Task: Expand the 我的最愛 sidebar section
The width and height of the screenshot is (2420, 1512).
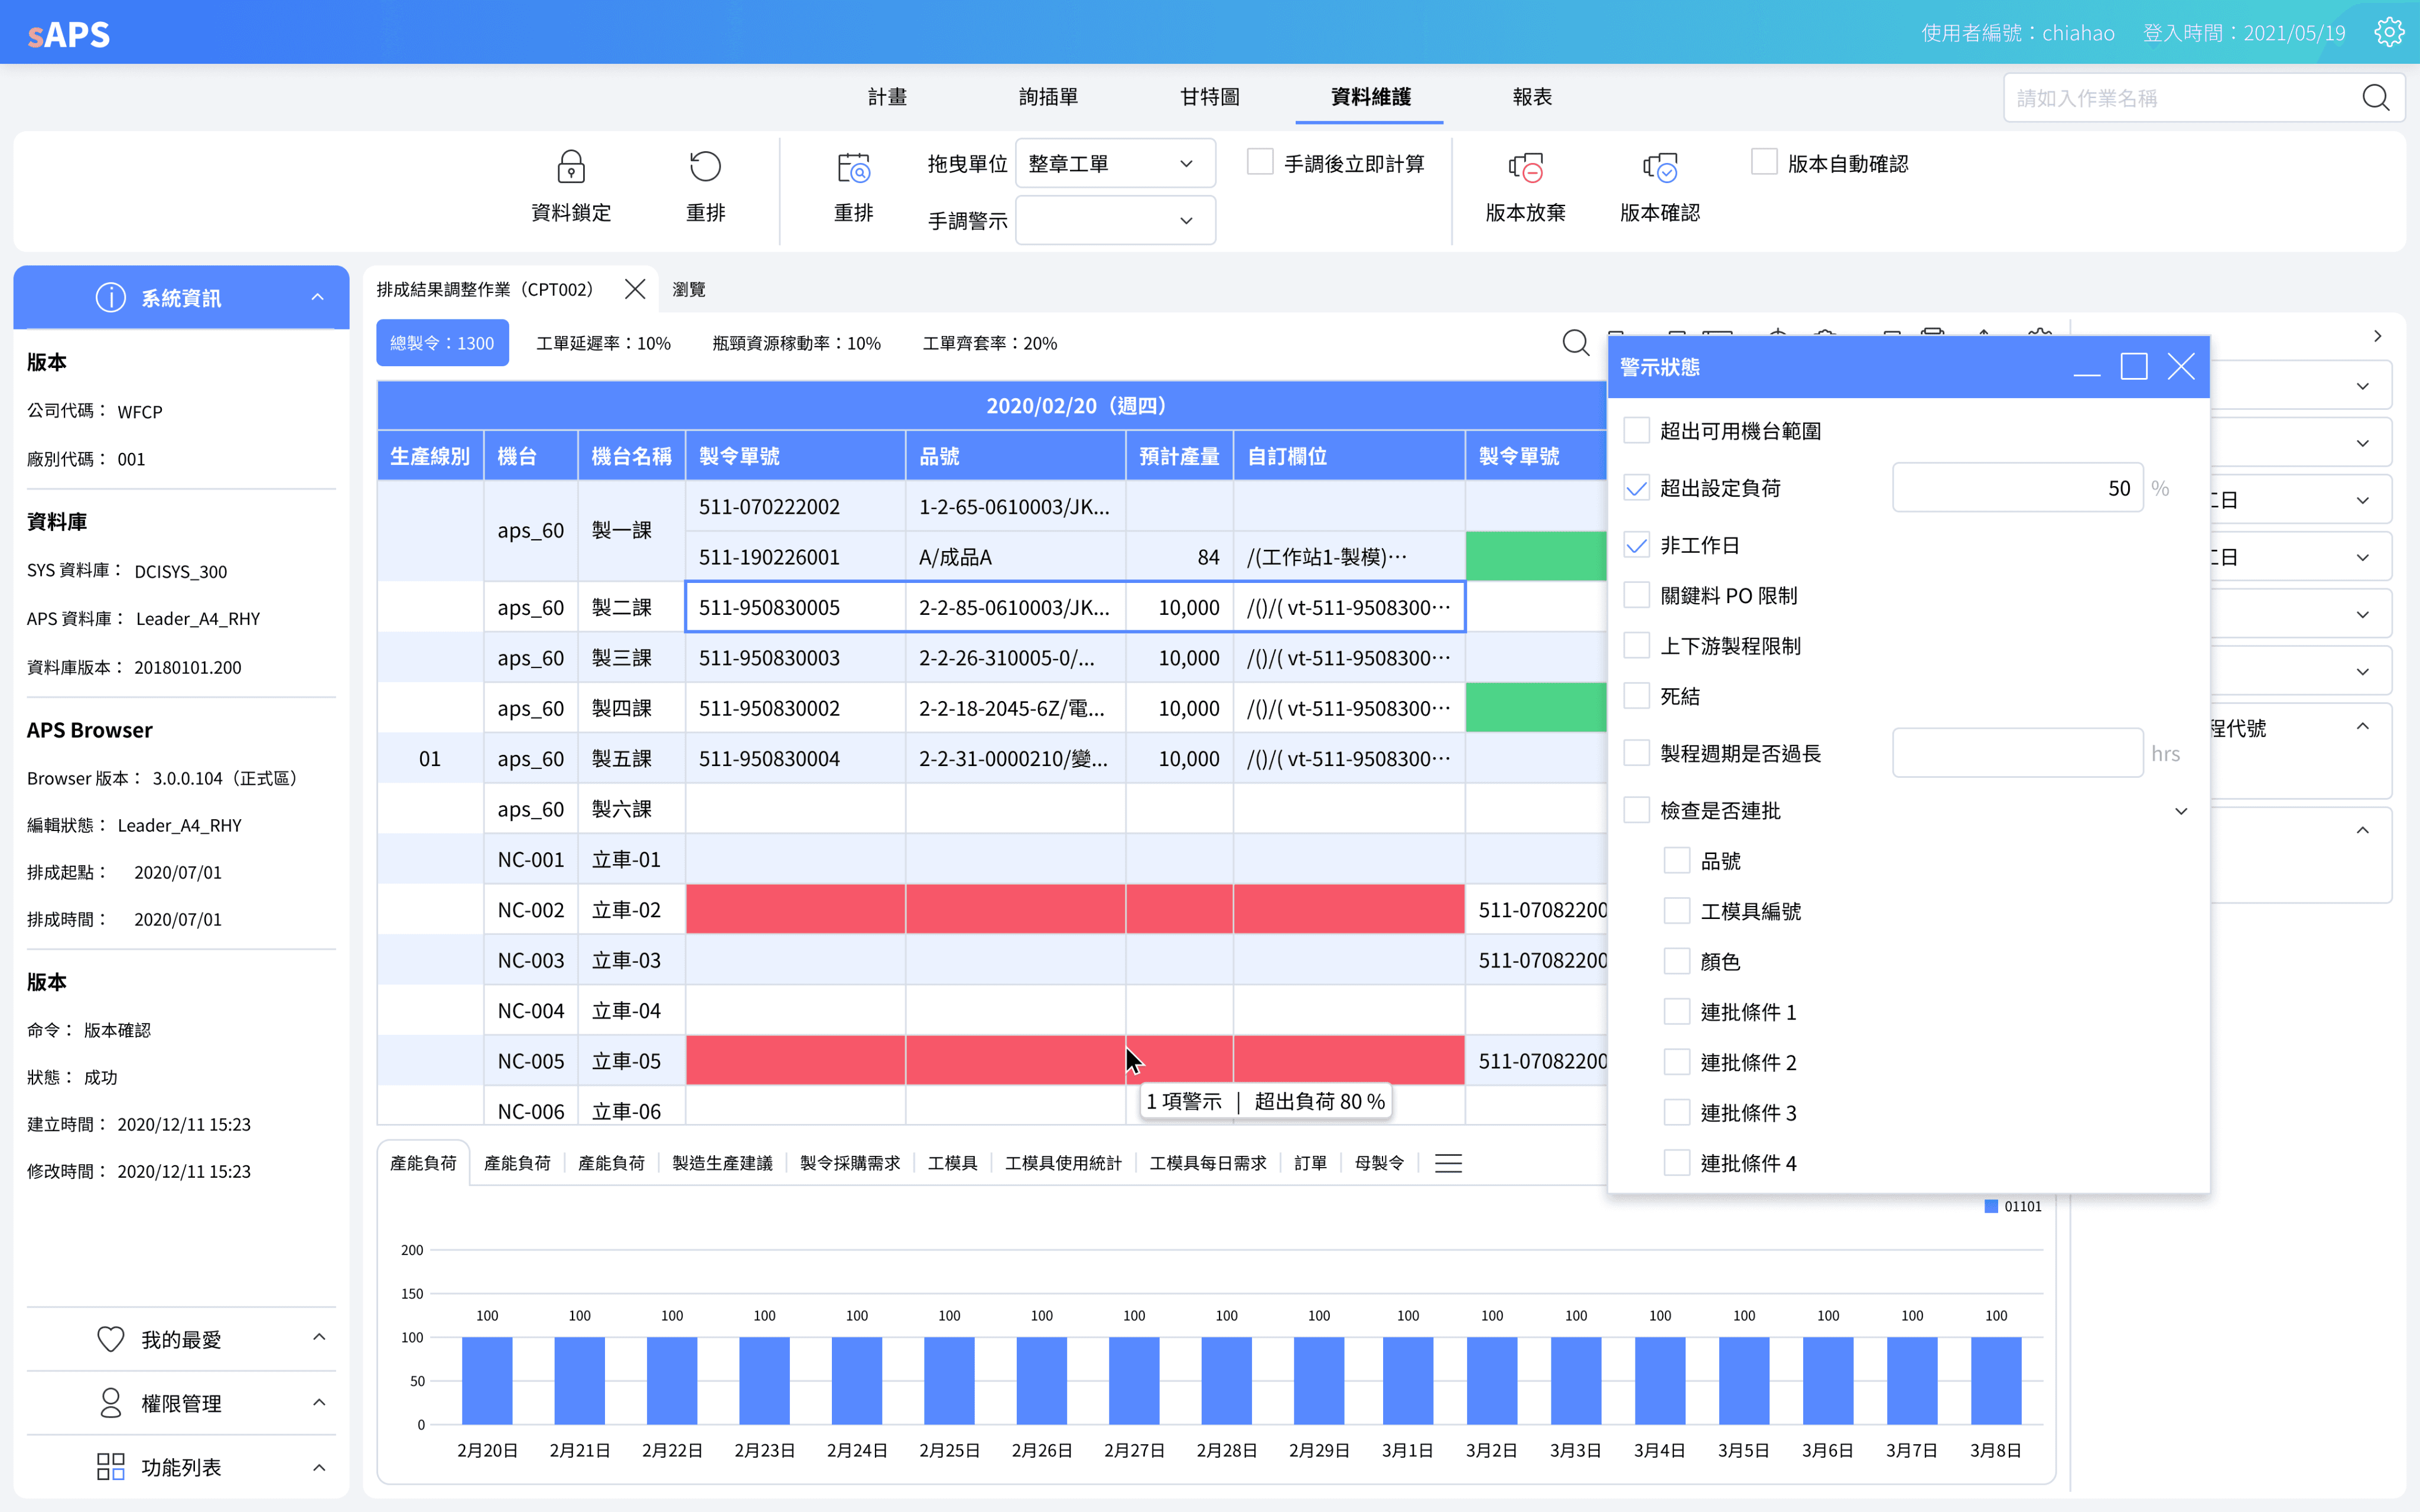Action: click(x=181, y=1339)
